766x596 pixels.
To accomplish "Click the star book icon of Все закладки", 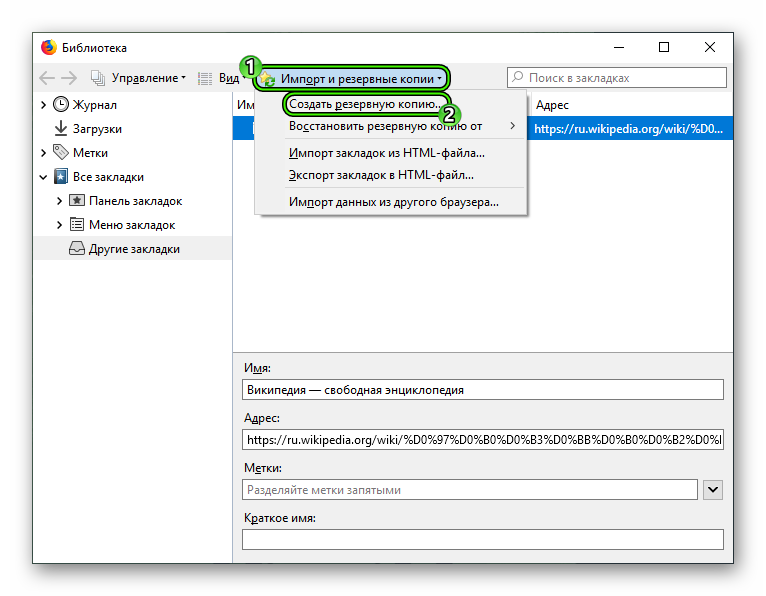I will click(x=61, y=176).
